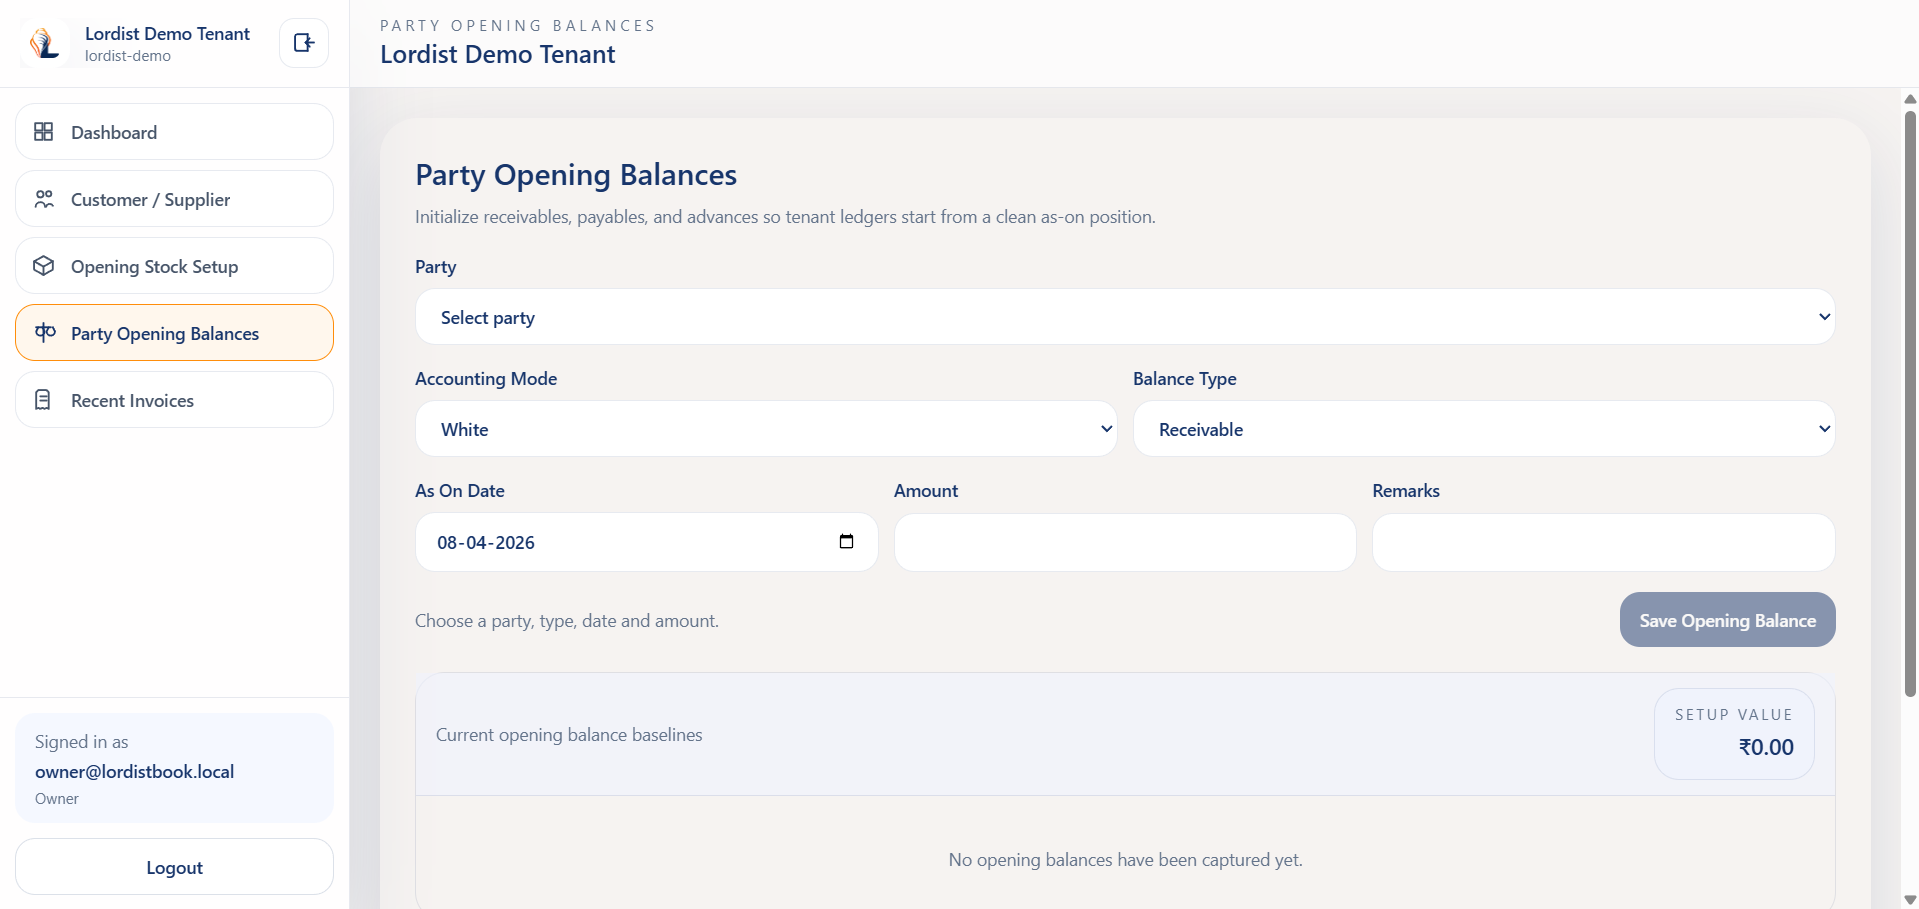Click 'Choose a party, type, date and amount.' hint
1919x909 pixels.
click(567, 621)
